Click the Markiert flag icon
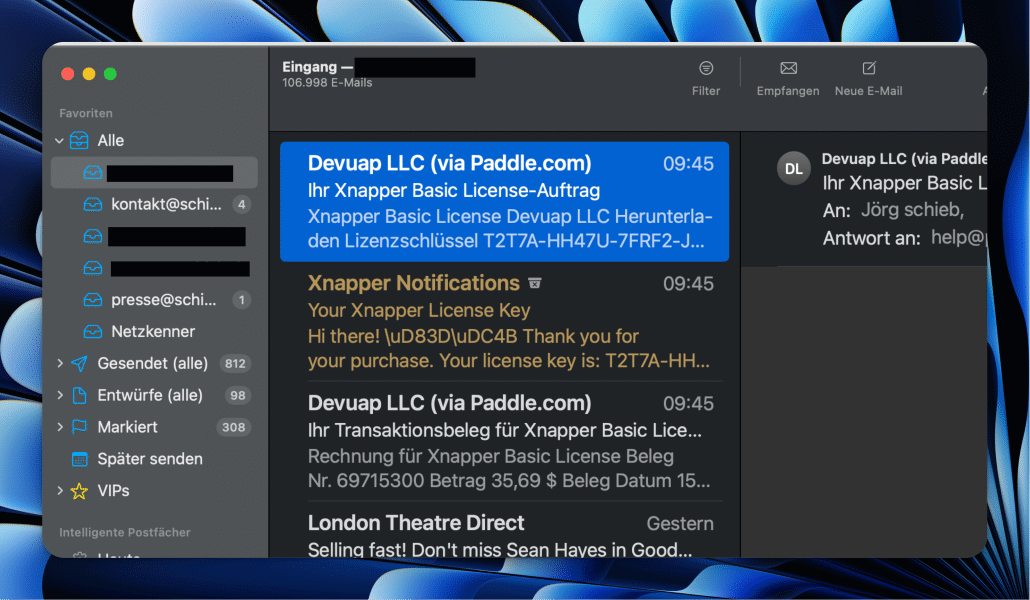The width and height of the screenshot is (1030, 600). [x=79, y=427]
